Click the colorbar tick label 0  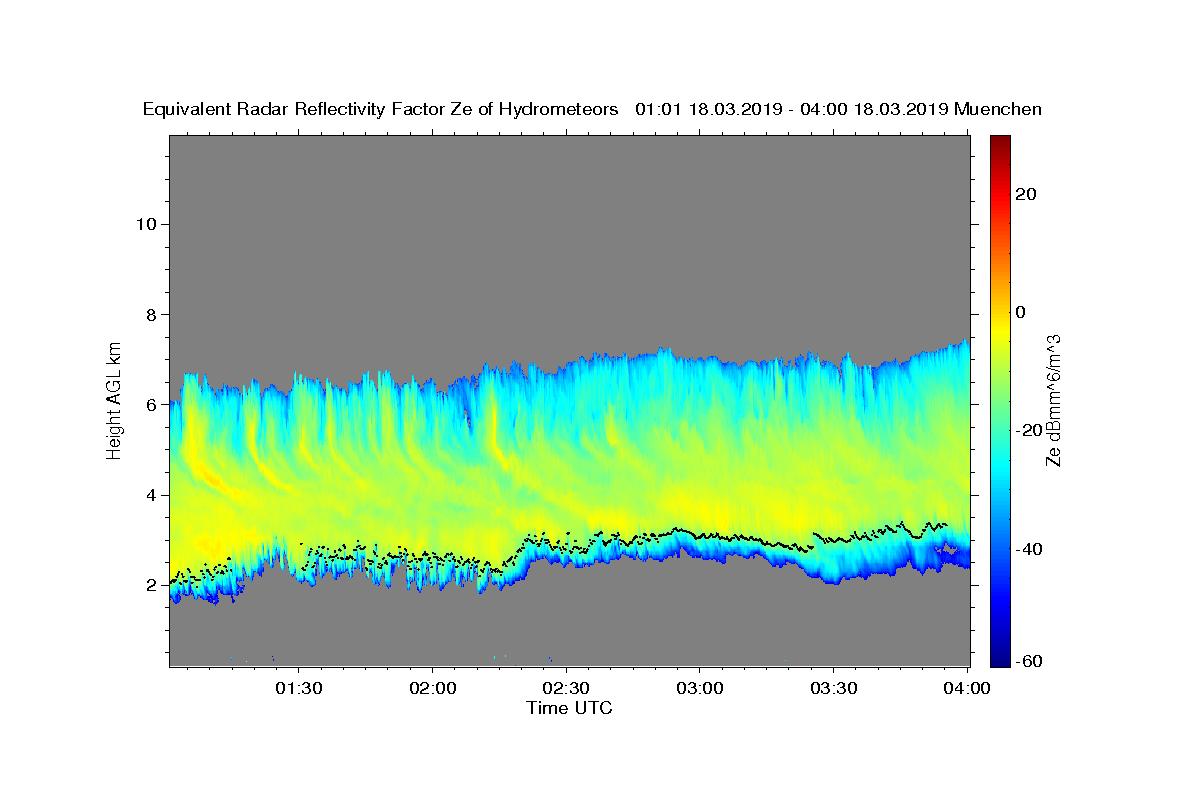[x=1022, y=312]
